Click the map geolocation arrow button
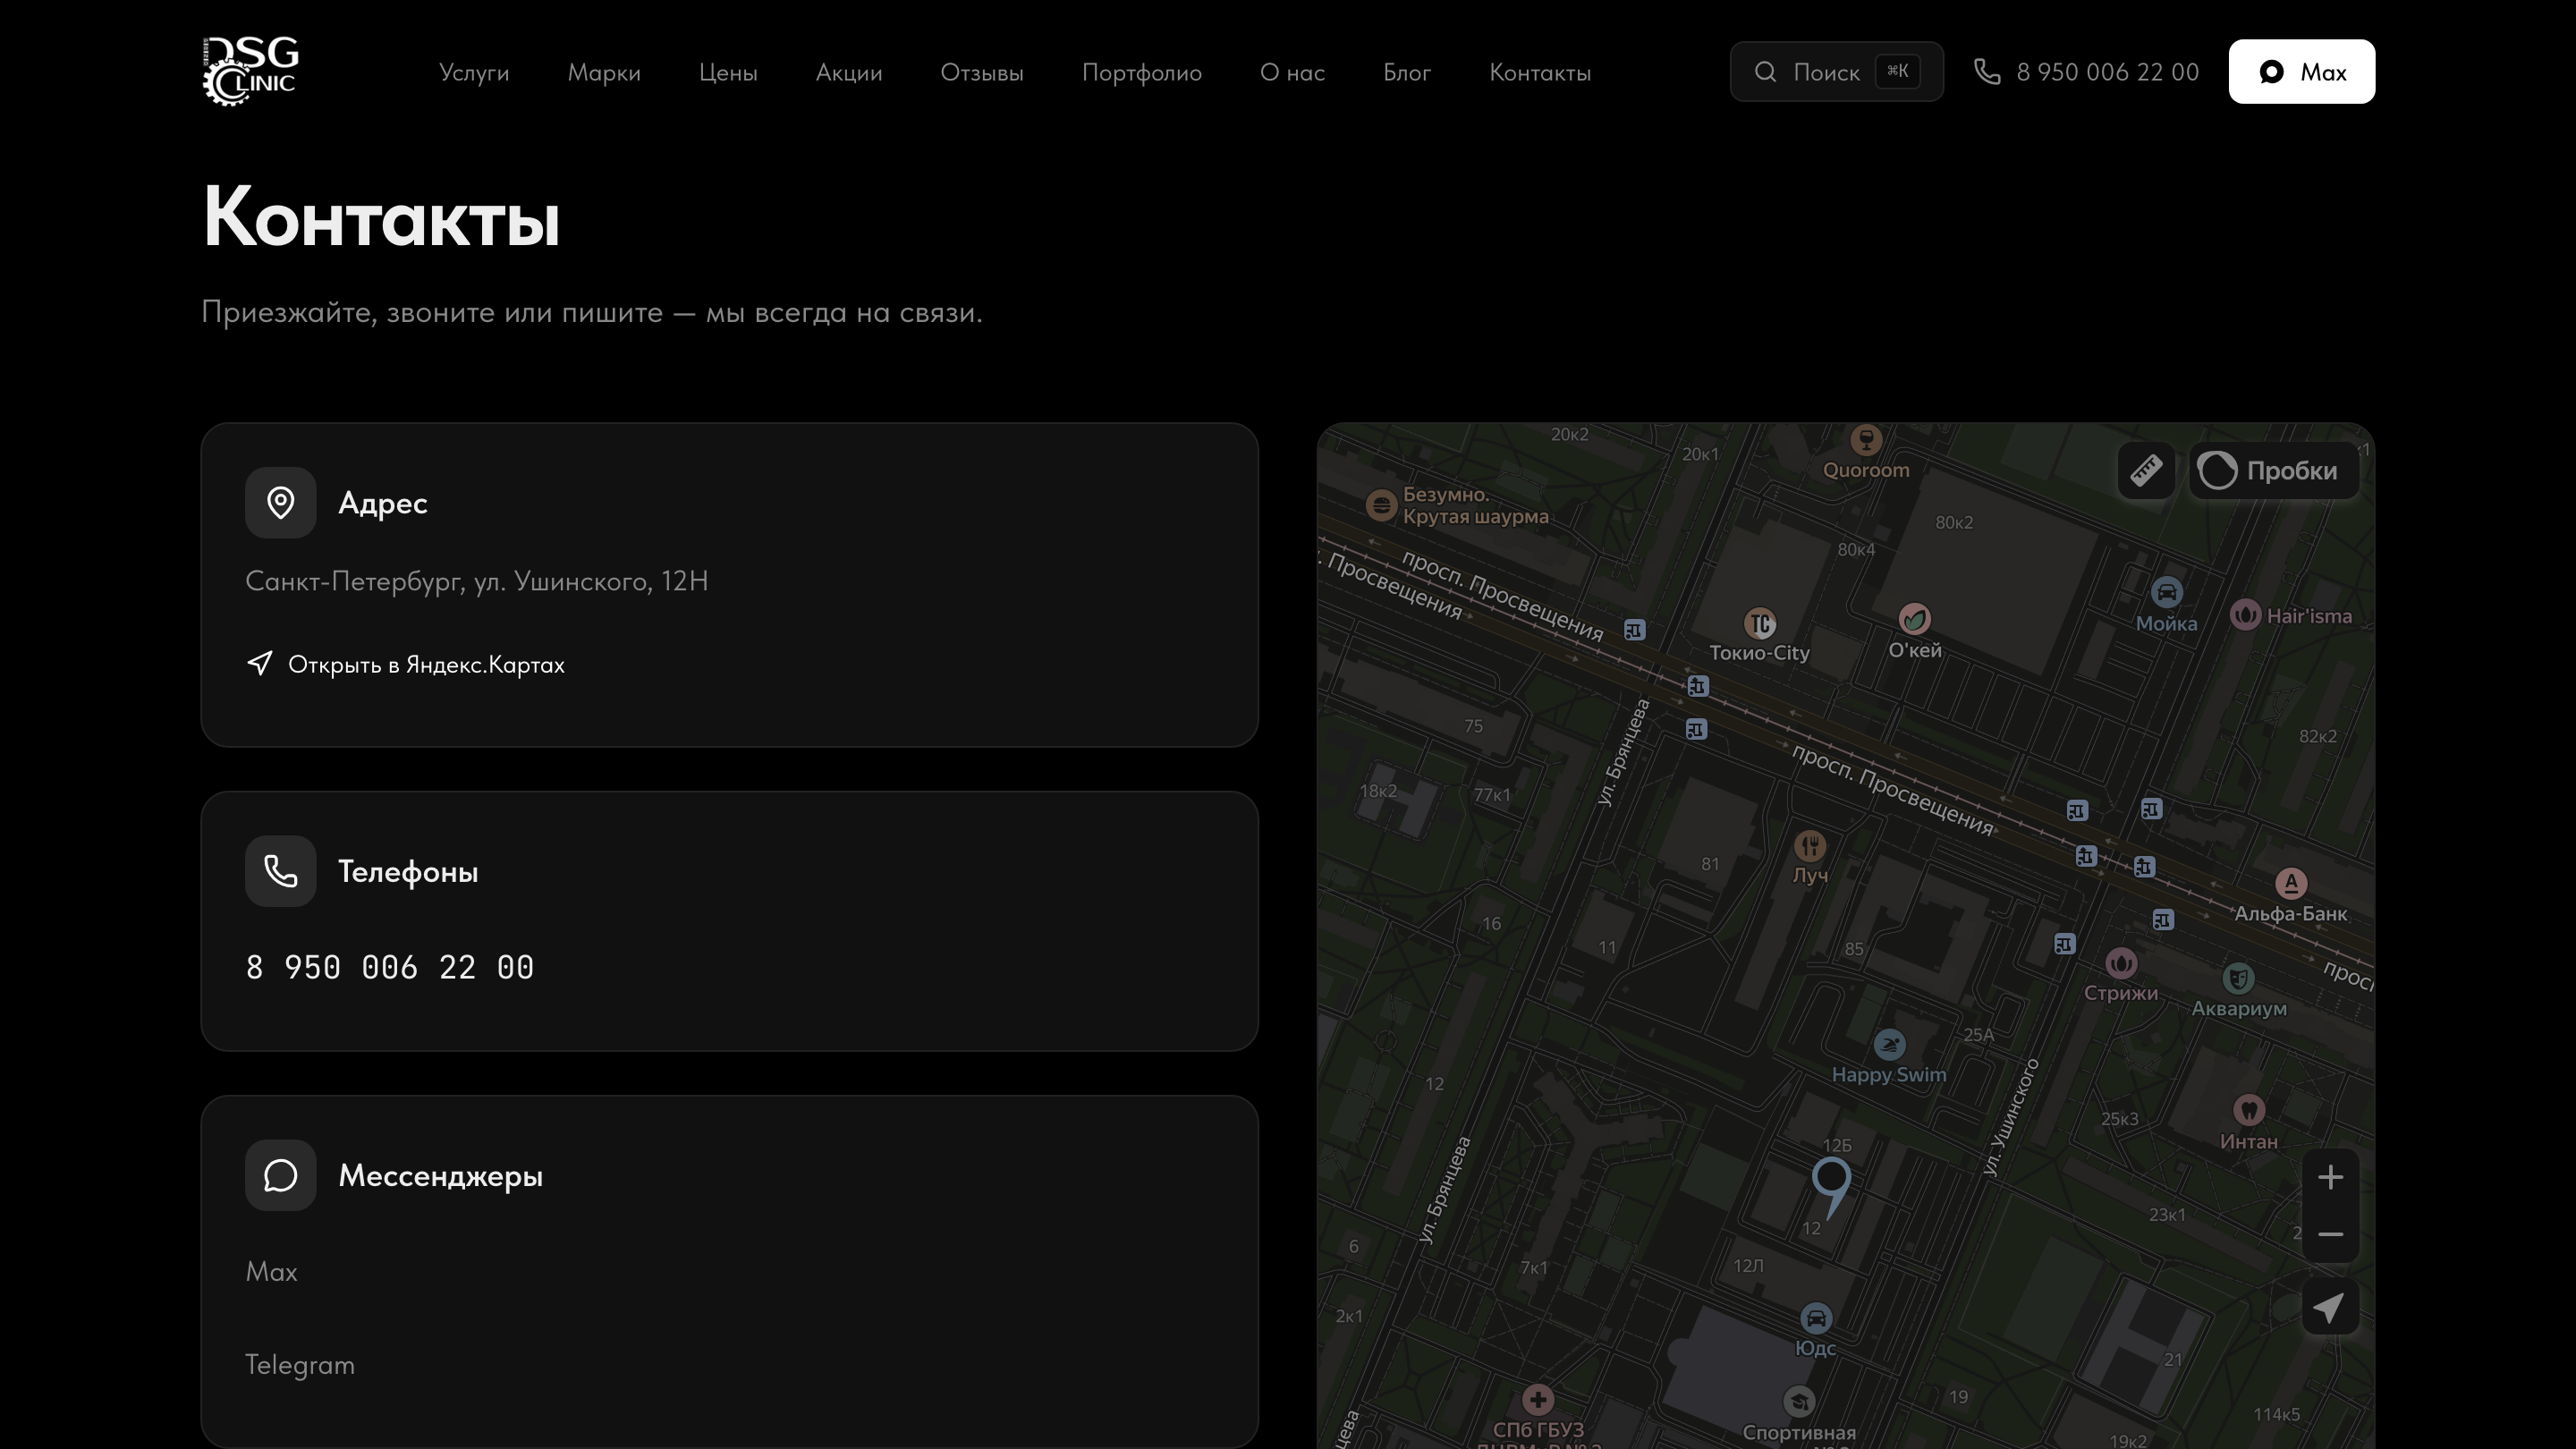Viewport: 2576px width, 1449px height. (x=2330, y=1307)
